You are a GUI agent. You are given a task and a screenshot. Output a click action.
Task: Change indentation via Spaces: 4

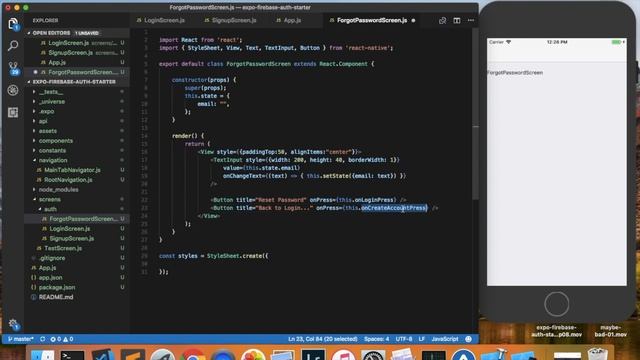click(x=376, y=339)
